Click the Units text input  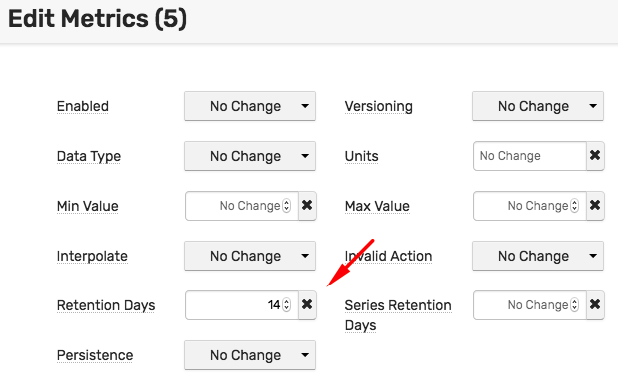coord(530,156)
